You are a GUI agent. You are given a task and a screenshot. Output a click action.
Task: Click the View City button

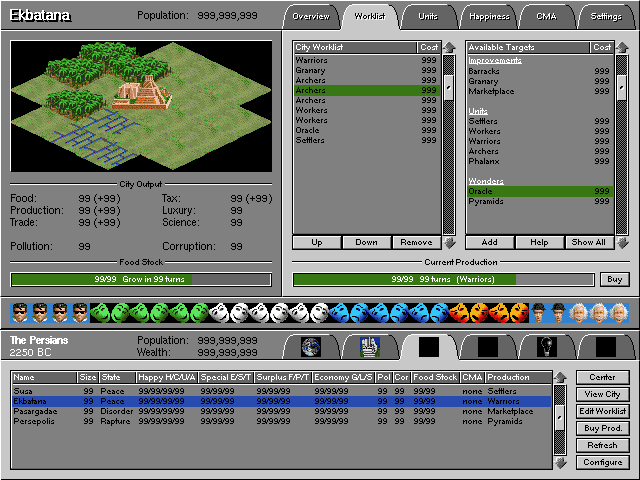tap(602, 394)
